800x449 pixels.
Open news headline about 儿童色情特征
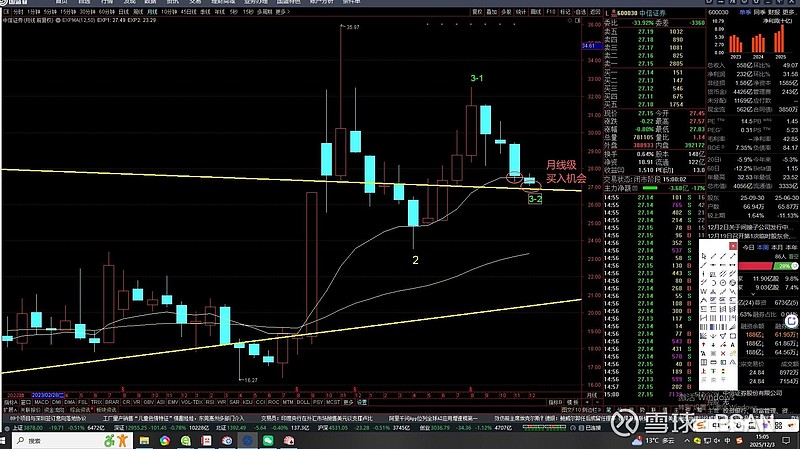coord(173,418)
